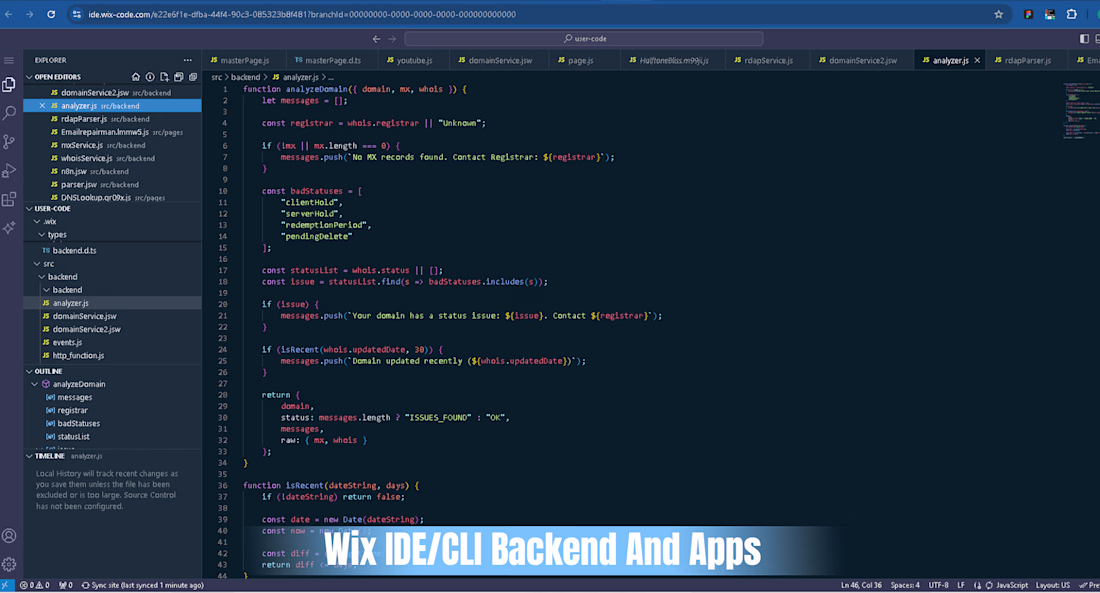Close the analyzer.js editor tab
Image resolution: width=1100 pixels, height=593 pixels.
point(977,60)
